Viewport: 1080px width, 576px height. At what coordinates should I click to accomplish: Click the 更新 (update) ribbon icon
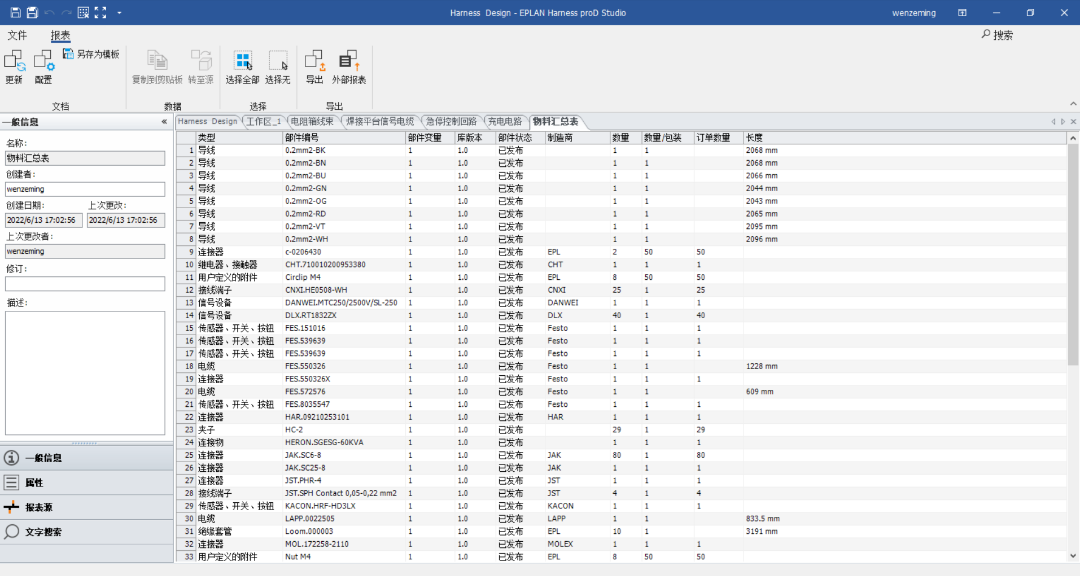(14, 67)
